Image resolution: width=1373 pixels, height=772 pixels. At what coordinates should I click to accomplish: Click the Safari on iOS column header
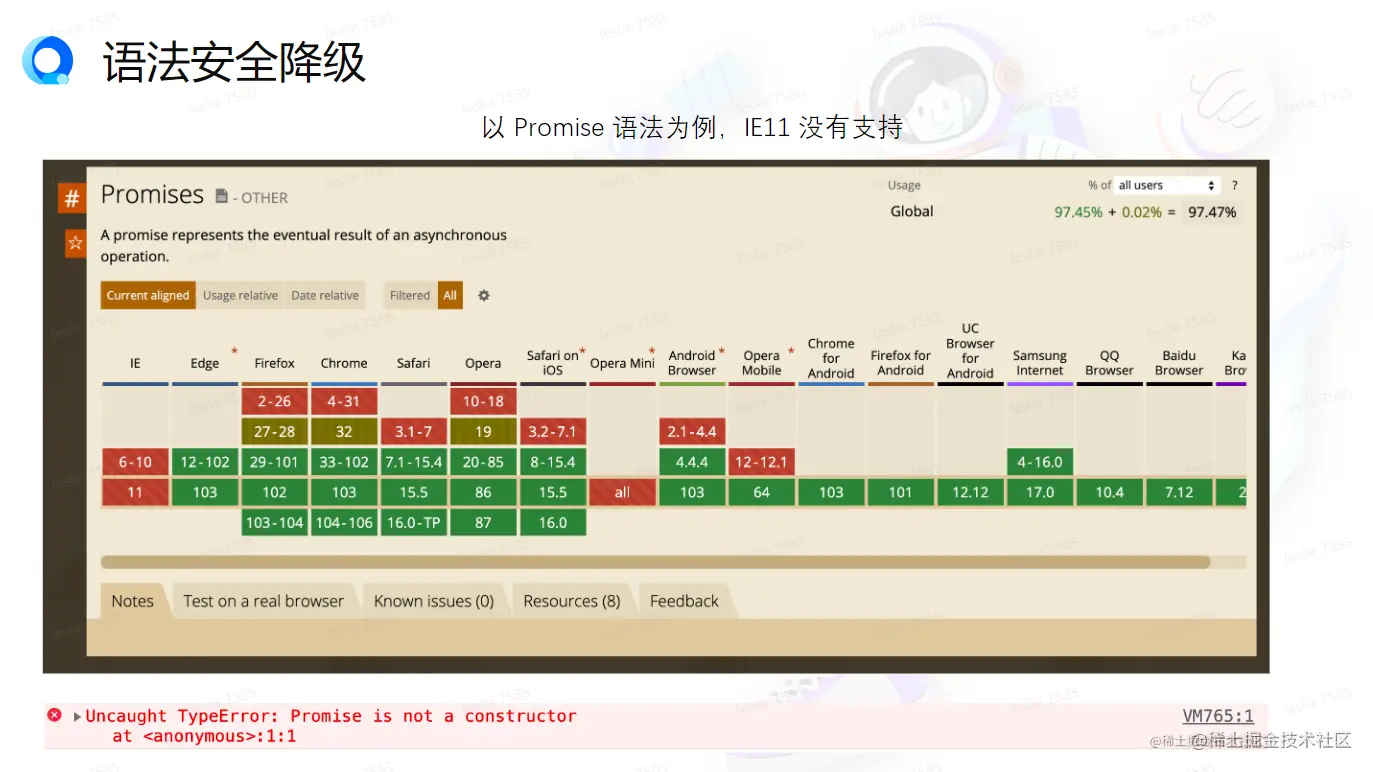[553, 363]
